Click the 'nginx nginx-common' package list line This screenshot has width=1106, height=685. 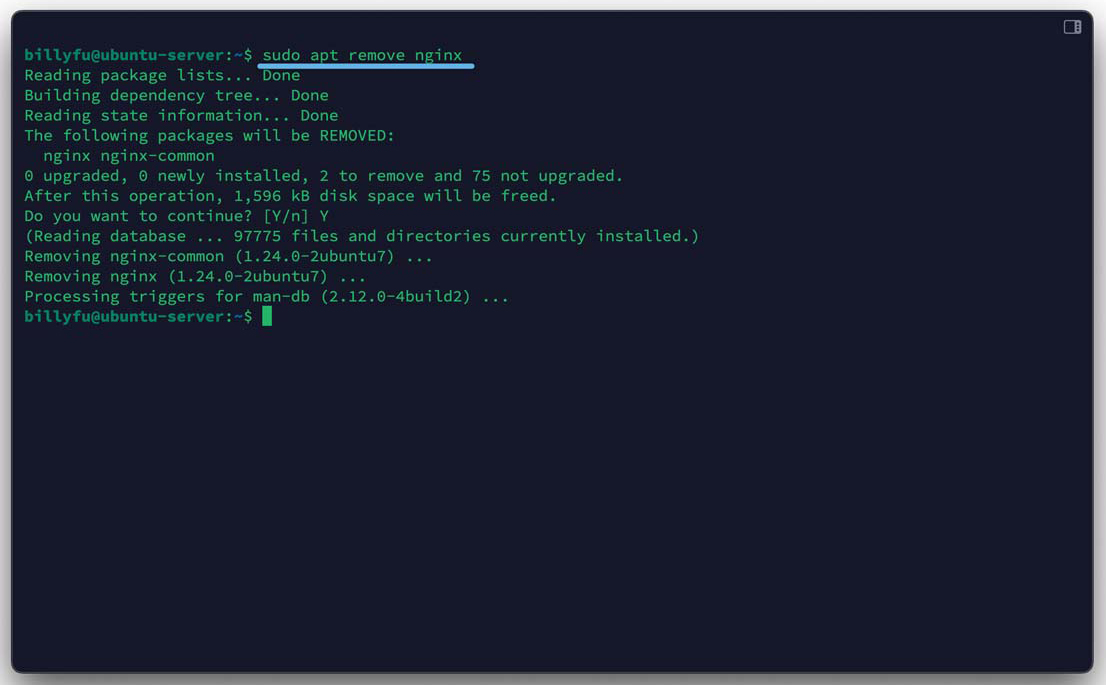click(129, 155)
